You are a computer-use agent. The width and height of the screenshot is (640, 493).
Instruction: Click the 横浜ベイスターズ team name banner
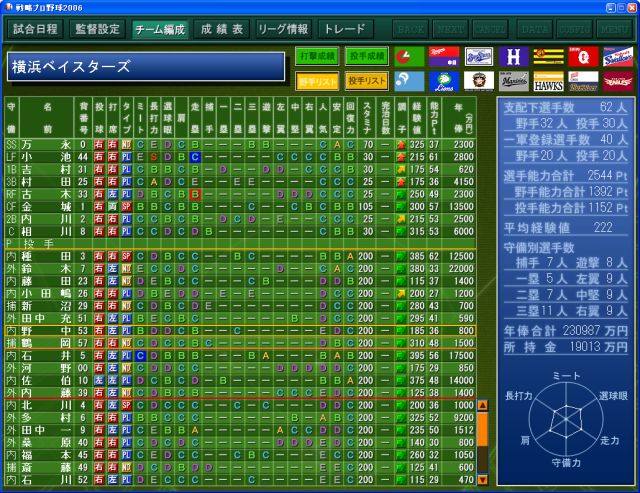coord(146,67)
